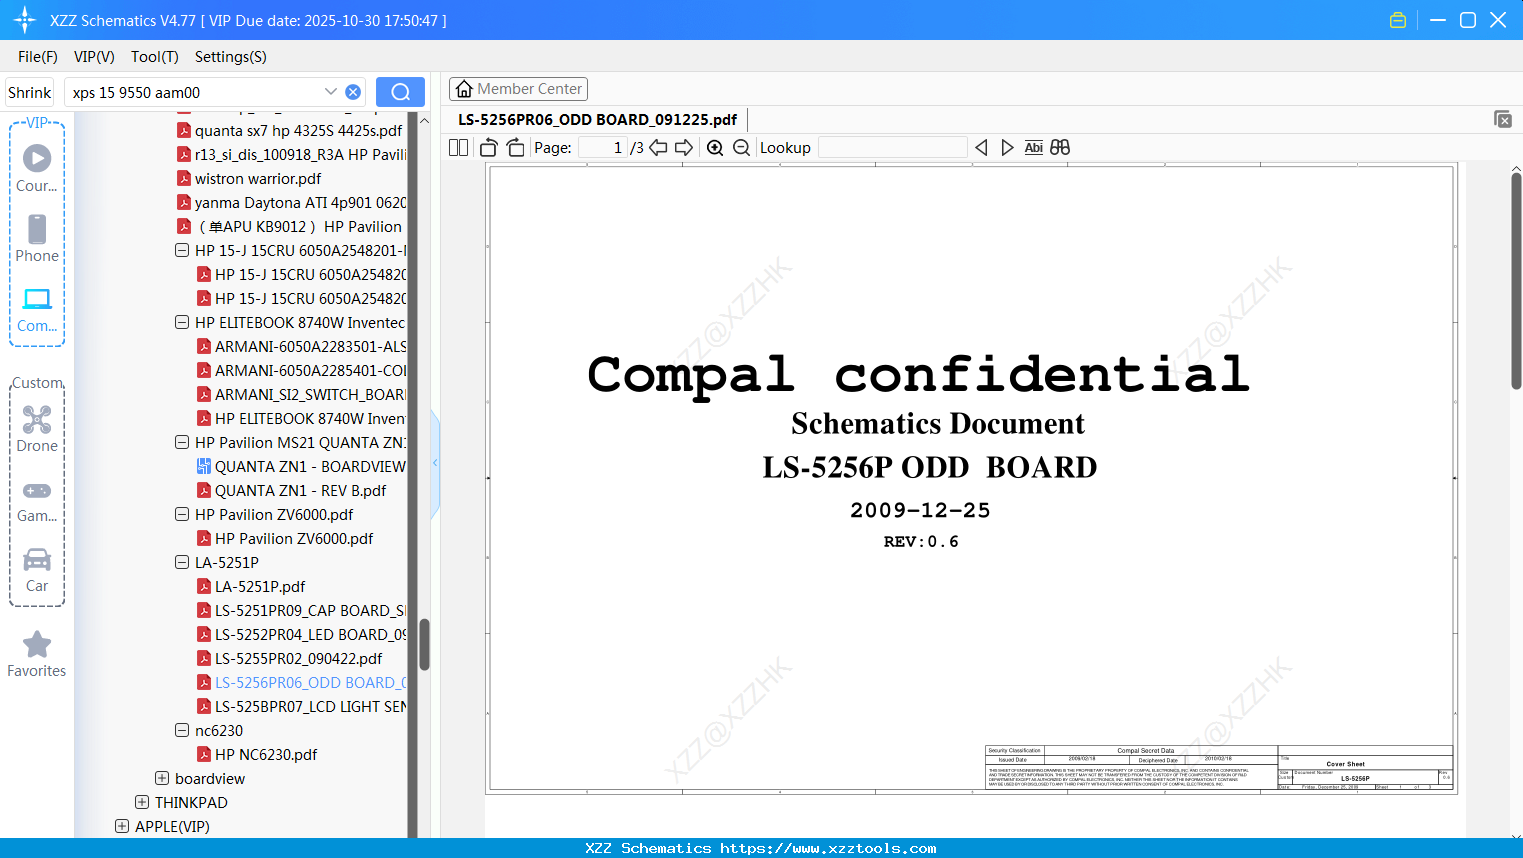Select the LS-5256PR06_ODD BOARD_091225.pdf tab
1523x858 pixels.
click(598, 119)
